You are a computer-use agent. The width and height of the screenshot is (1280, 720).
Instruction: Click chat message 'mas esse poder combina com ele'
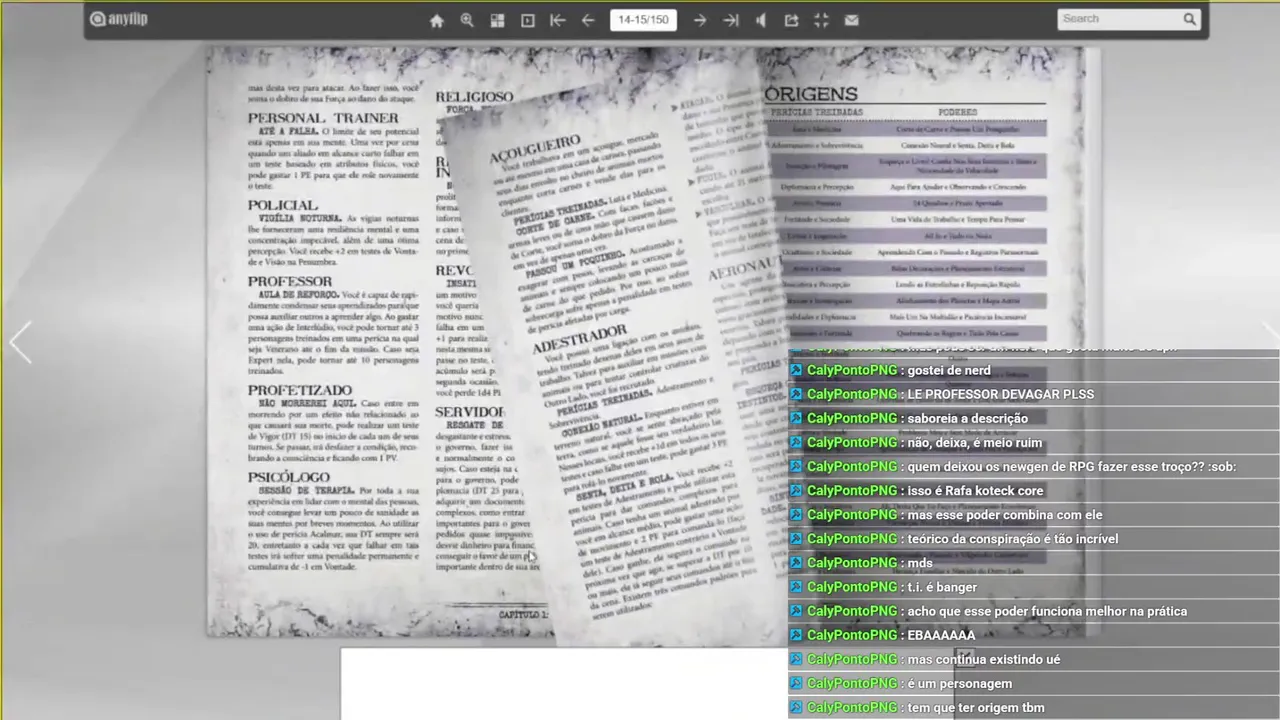coord(1004,514)
